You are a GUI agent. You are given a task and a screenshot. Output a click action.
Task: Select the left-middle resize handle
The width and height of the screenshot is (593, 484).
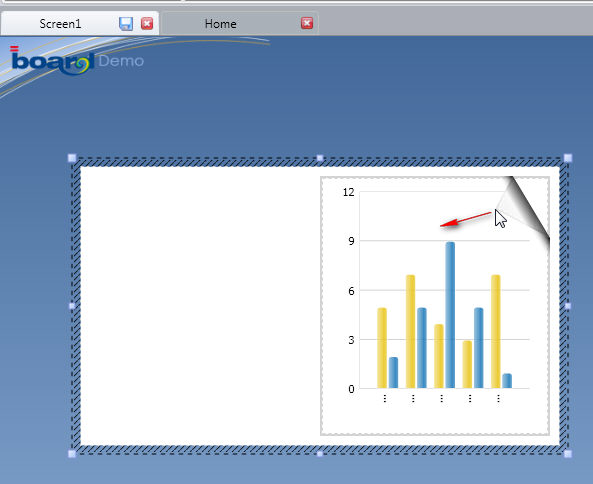point(72,306)
